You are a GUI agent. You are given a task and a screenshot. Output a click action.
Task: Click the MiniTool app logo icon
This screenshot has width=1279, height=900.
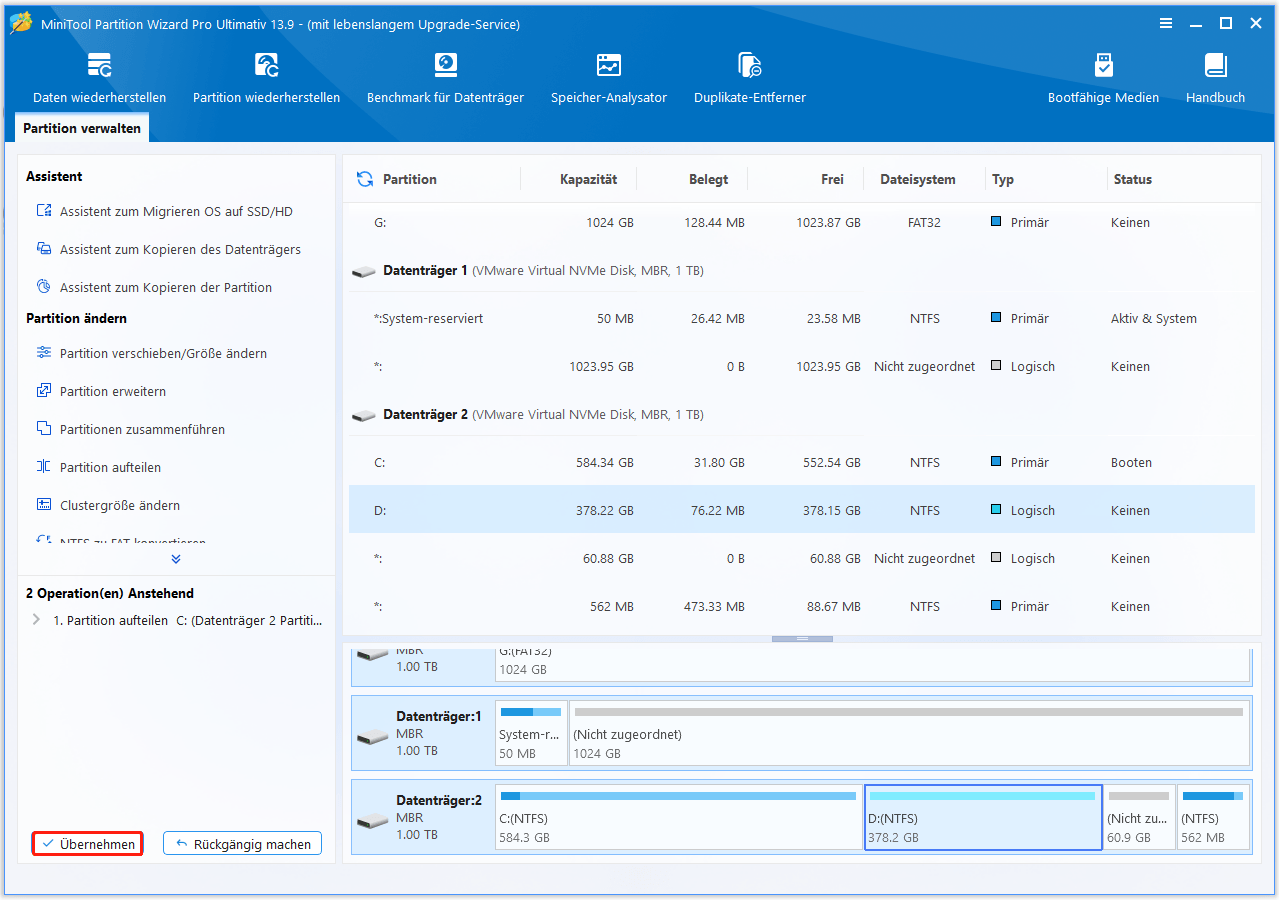[x=21, y=23]
